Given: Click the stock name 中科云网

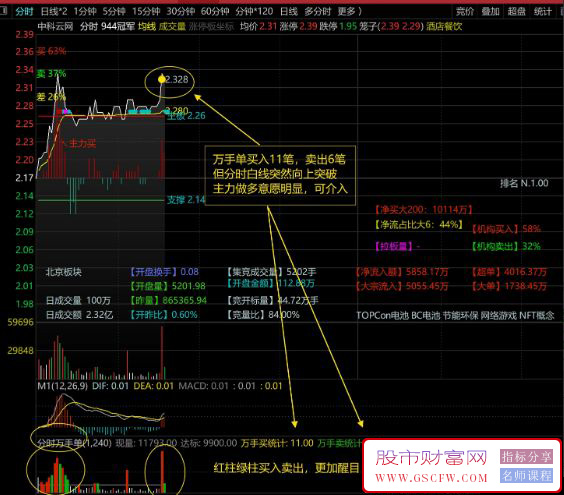Looking at the screenshot, I should [x=55, y=26].
